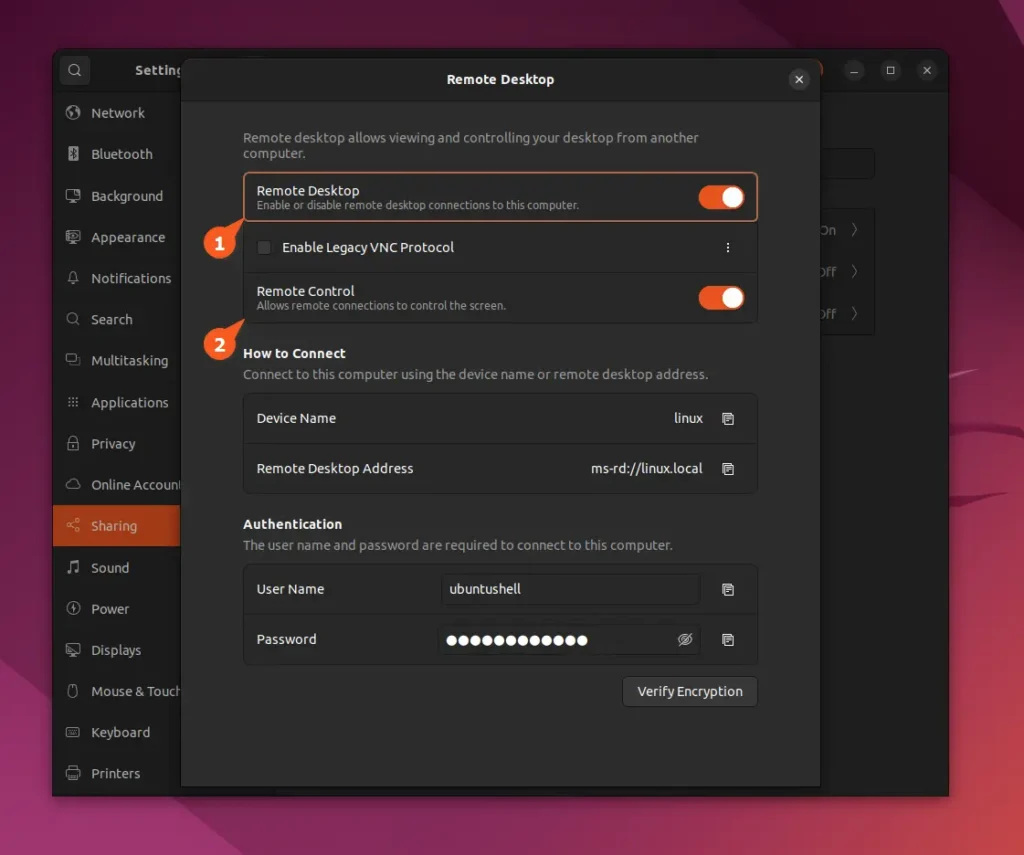Turn off the Remote Desktop switch

[721, 197]
